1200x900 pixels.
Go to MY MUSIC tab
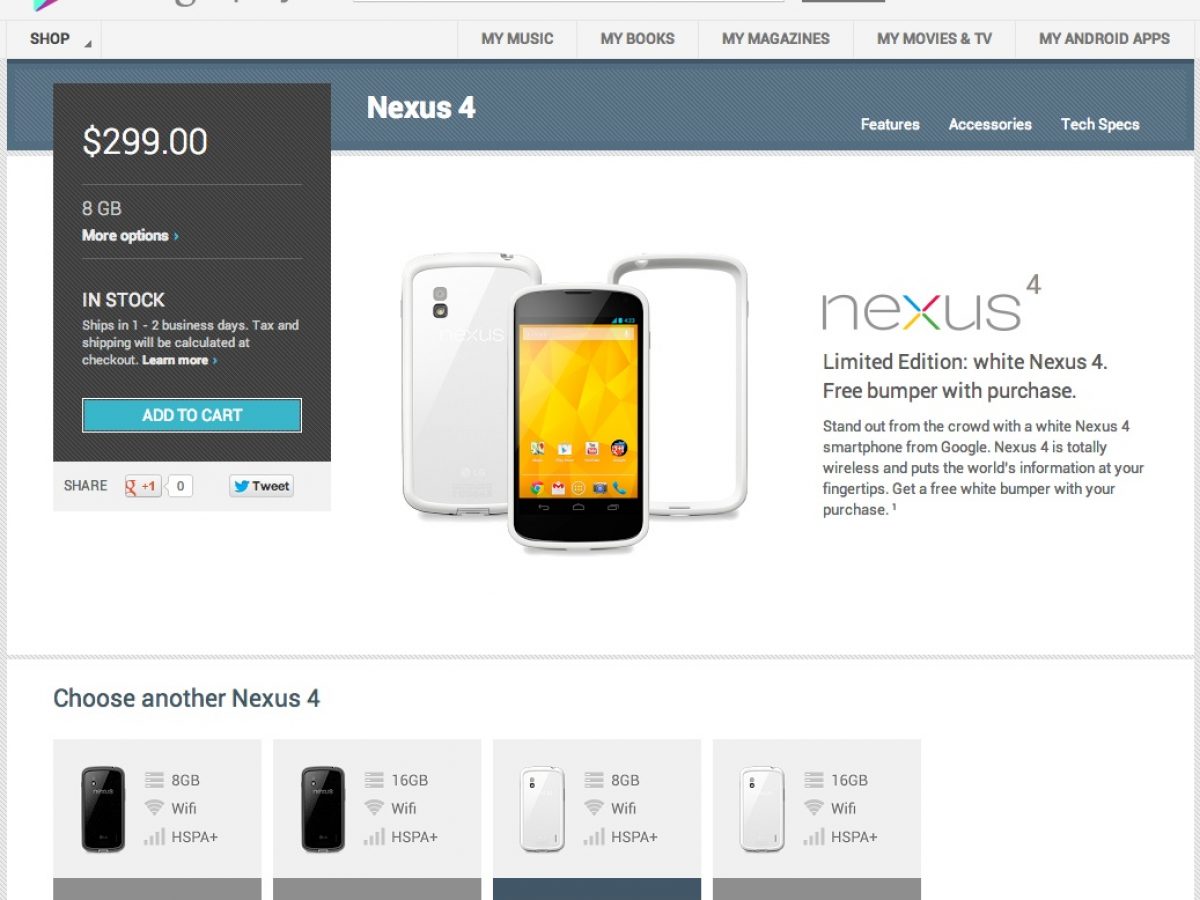[517, 39]
